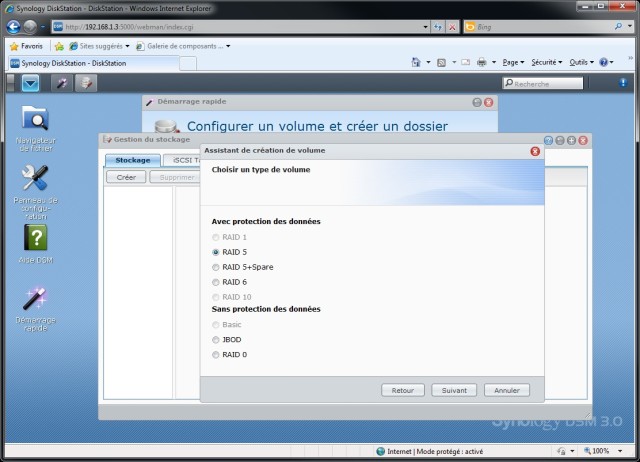640x462 pixels.
Task: Select the RAID 10 radio button
Action: pos(216,297)
